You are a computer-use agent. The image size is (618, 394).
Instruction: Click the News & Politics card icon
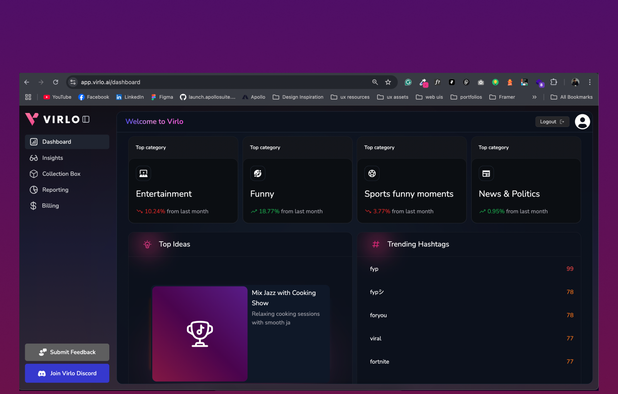click(486, 173)
